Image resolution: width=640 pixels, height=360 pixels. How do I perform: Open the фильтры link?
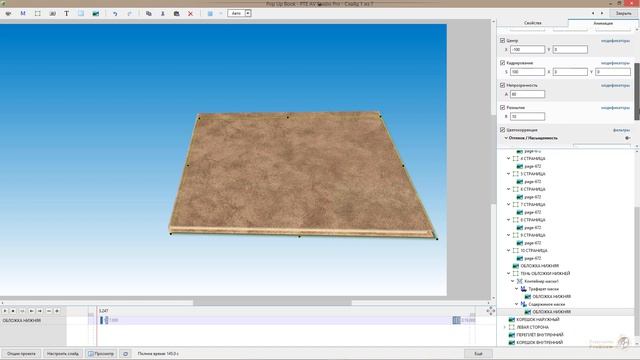coord(621,130)
